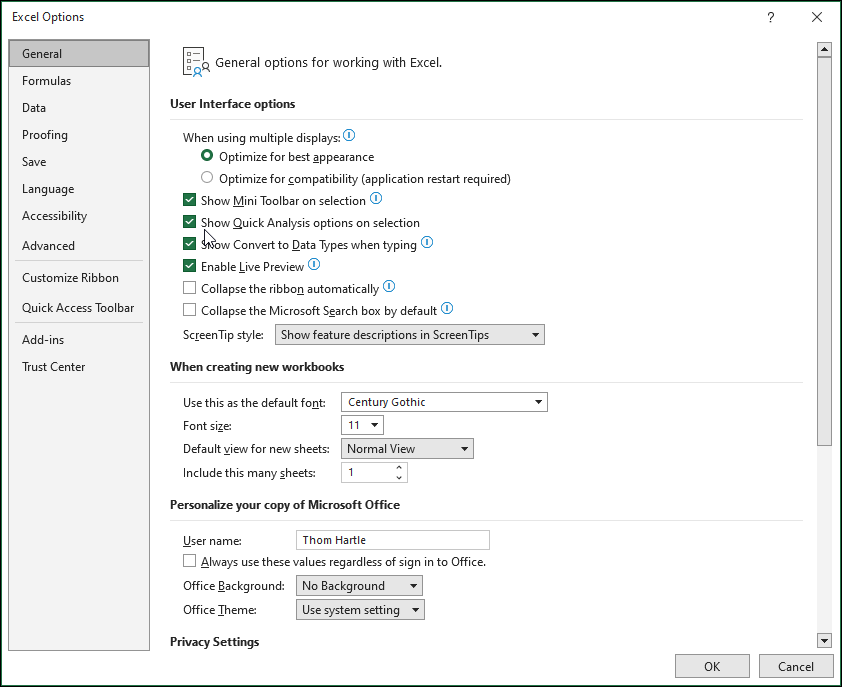Viewport: 842px width, 687px height.
Task: Open the Advanced category
Action: (79, 245)
